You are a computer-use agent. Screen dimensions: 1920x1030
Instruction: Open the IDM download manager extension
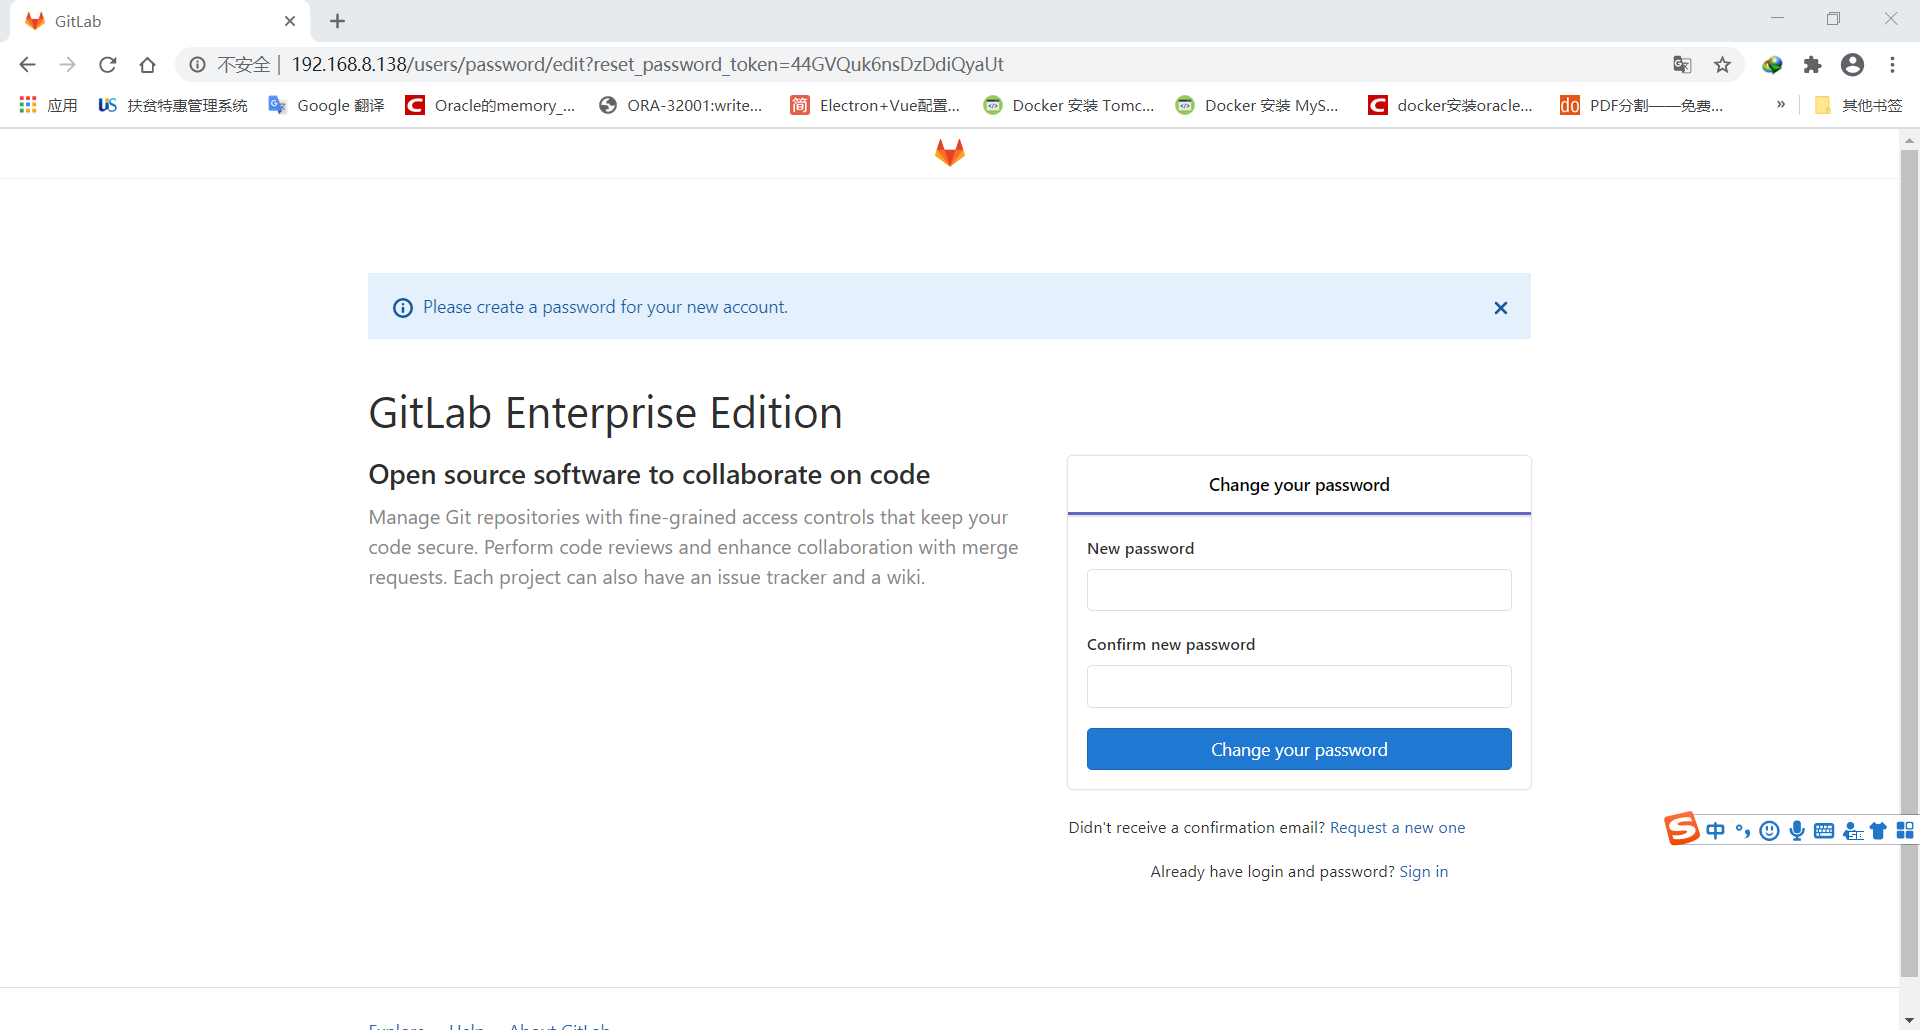(1772, 64)
